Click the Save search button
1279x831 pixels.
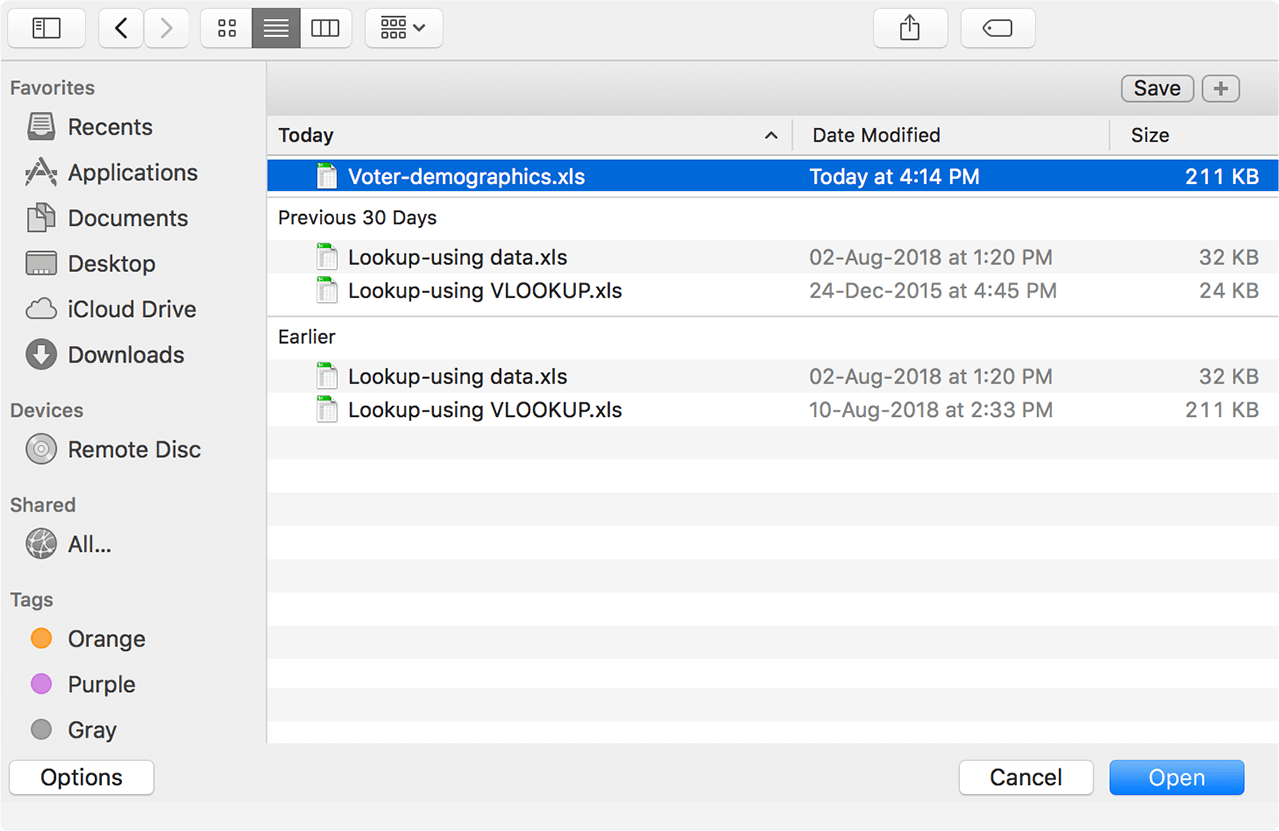coord(1158,88)
